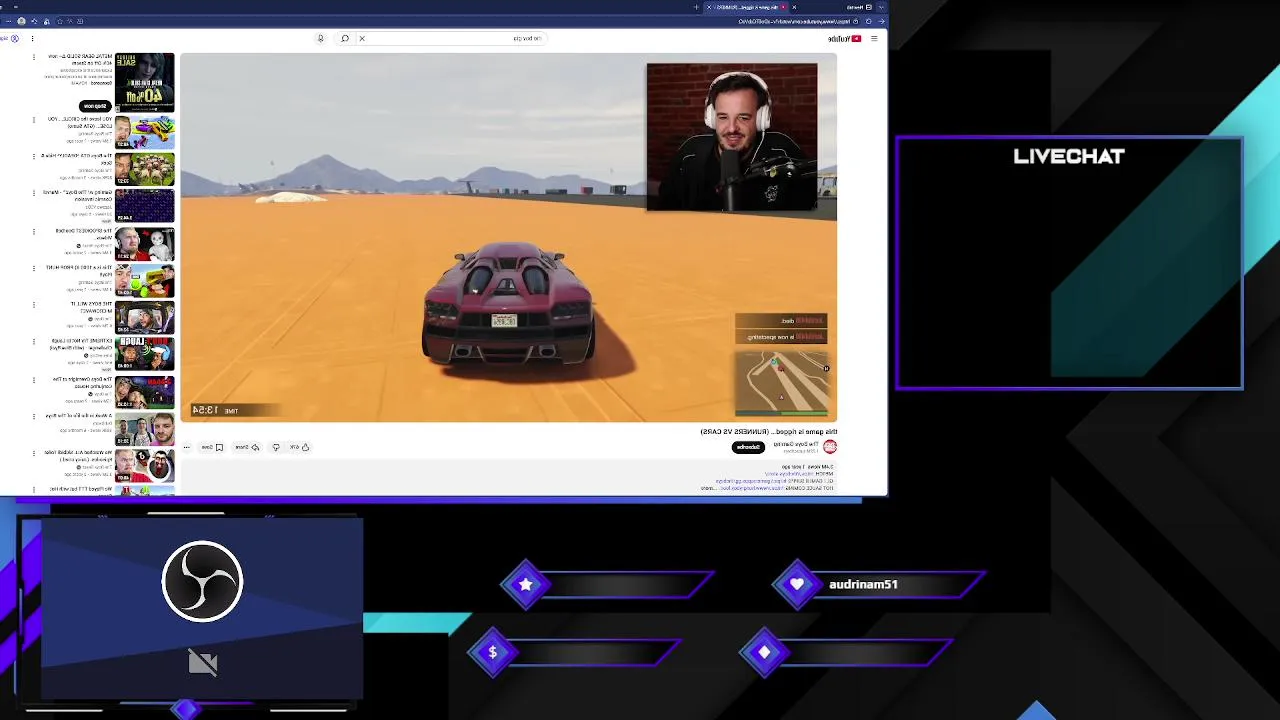Image resolution: width=1280 pixels, height=720 pixels.
Task: Open Conjuring House overnight thumbnail
Action: tap(144, 391)
